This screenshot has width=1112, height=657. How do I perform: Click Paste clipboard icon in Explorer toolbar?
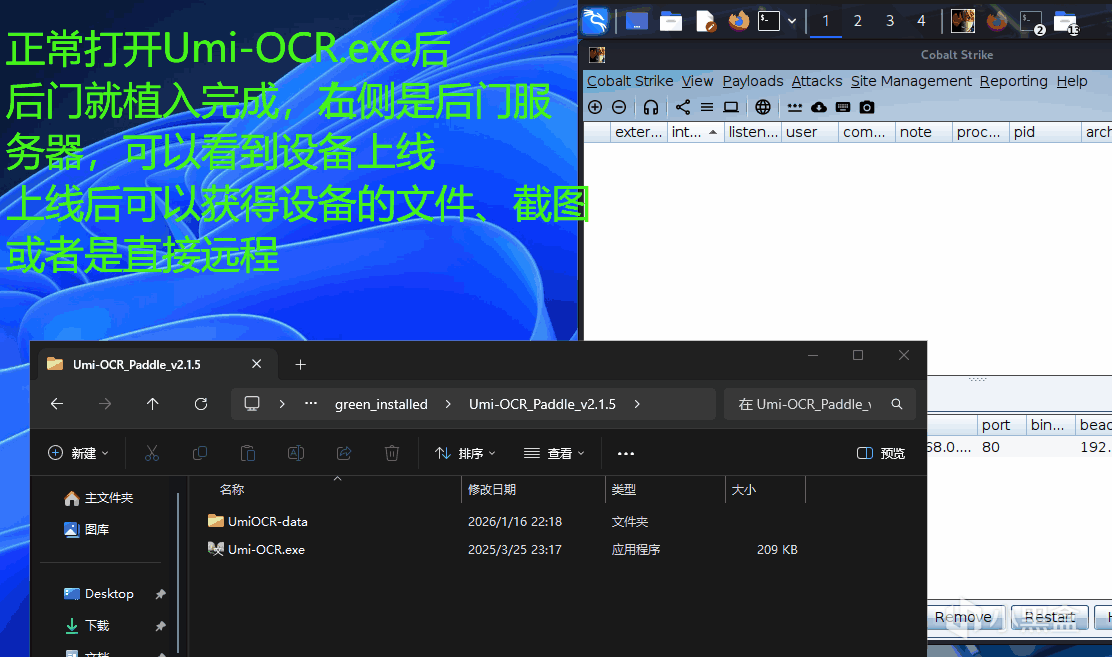click(248, 453)
